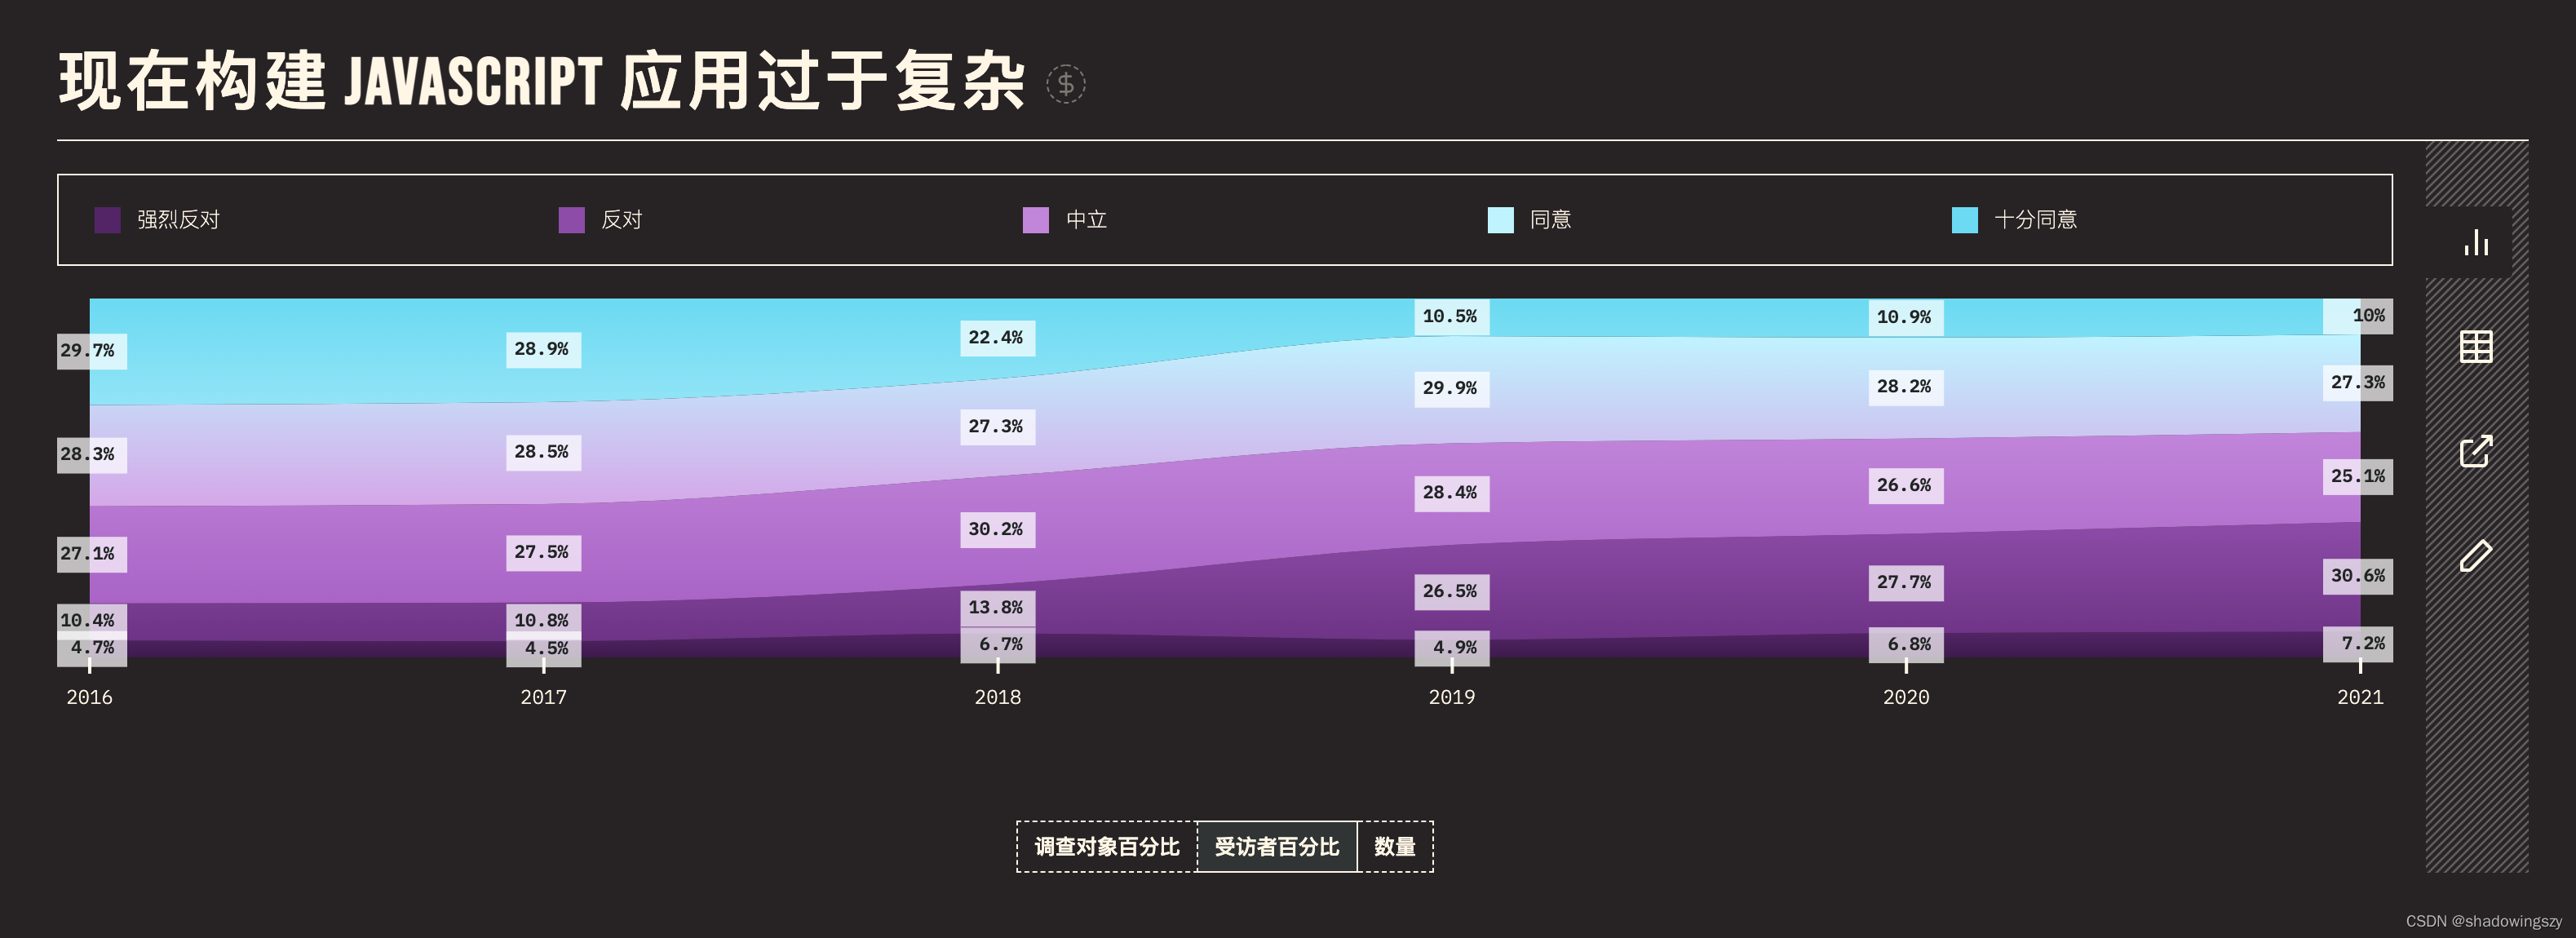The height and width of the screenshot is (938, 2576).
Task: Click the 中立 legend color swatch
Action: click(x=1036, y=220)
